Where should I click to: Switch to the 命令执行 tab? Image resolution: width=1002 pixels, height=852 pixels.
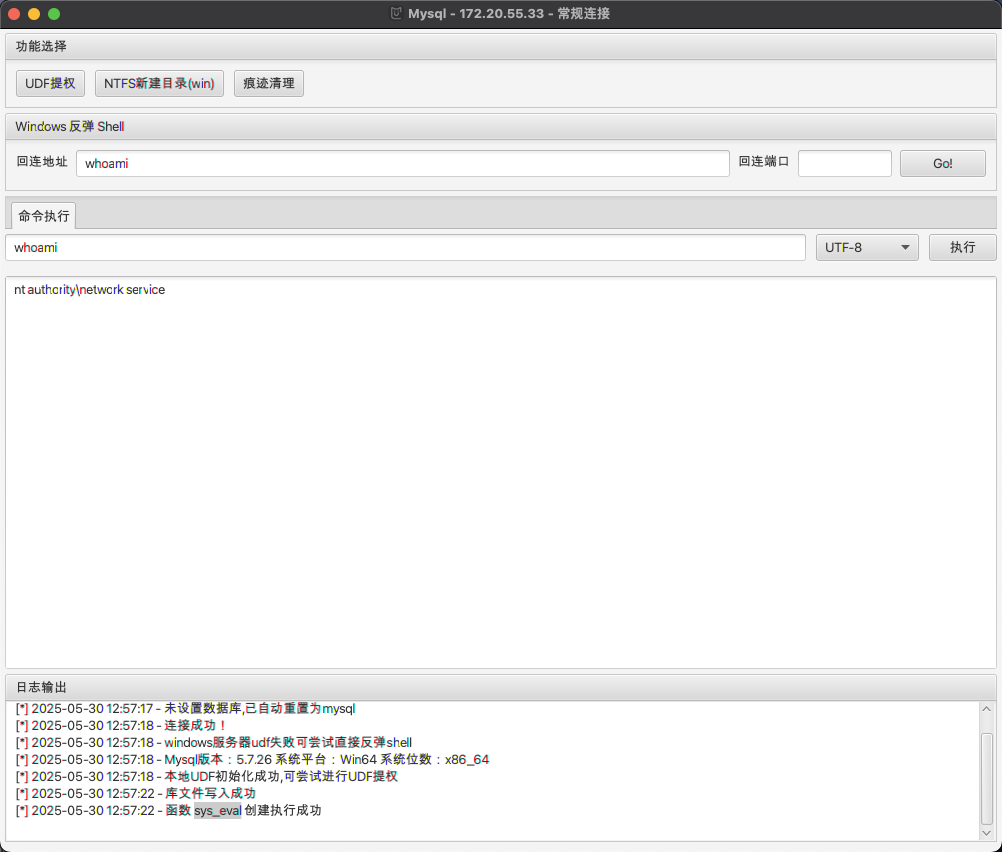[43, 216]
